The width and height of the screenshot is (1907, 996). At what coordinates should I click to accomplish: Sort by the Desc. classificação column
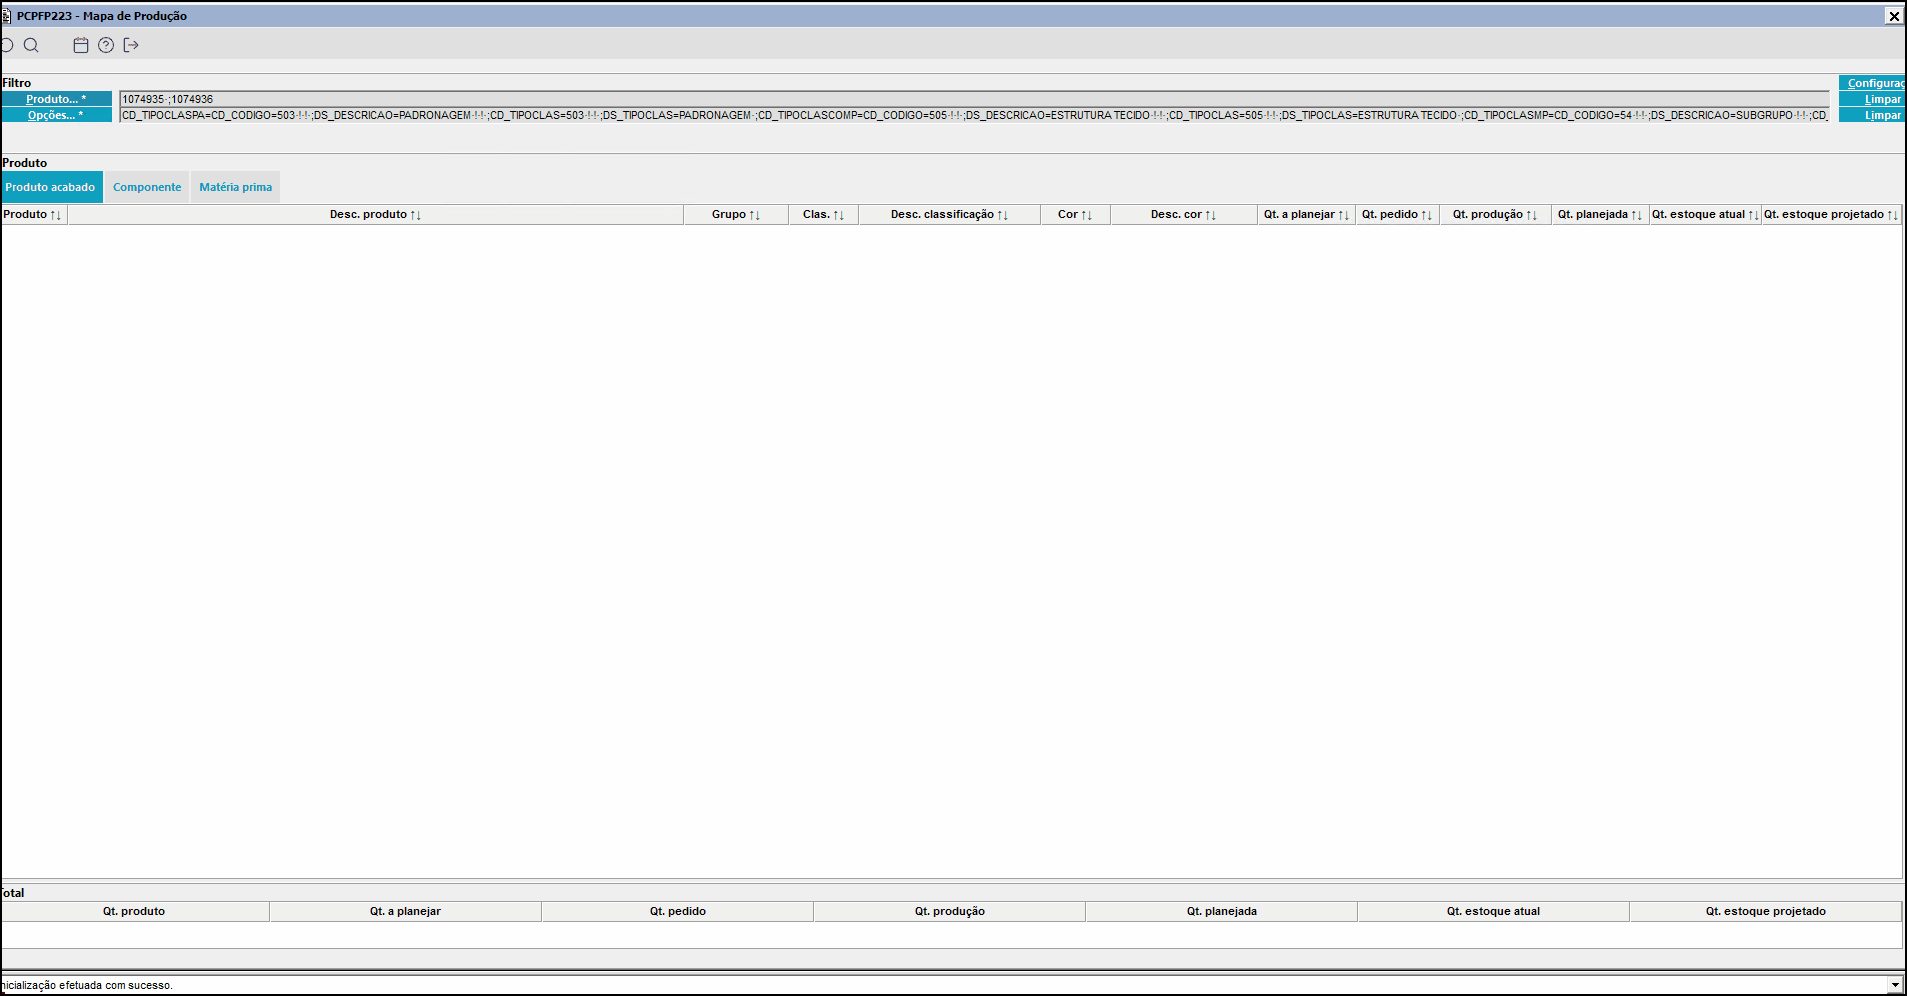pyautogui.click(x=950, y=214)
